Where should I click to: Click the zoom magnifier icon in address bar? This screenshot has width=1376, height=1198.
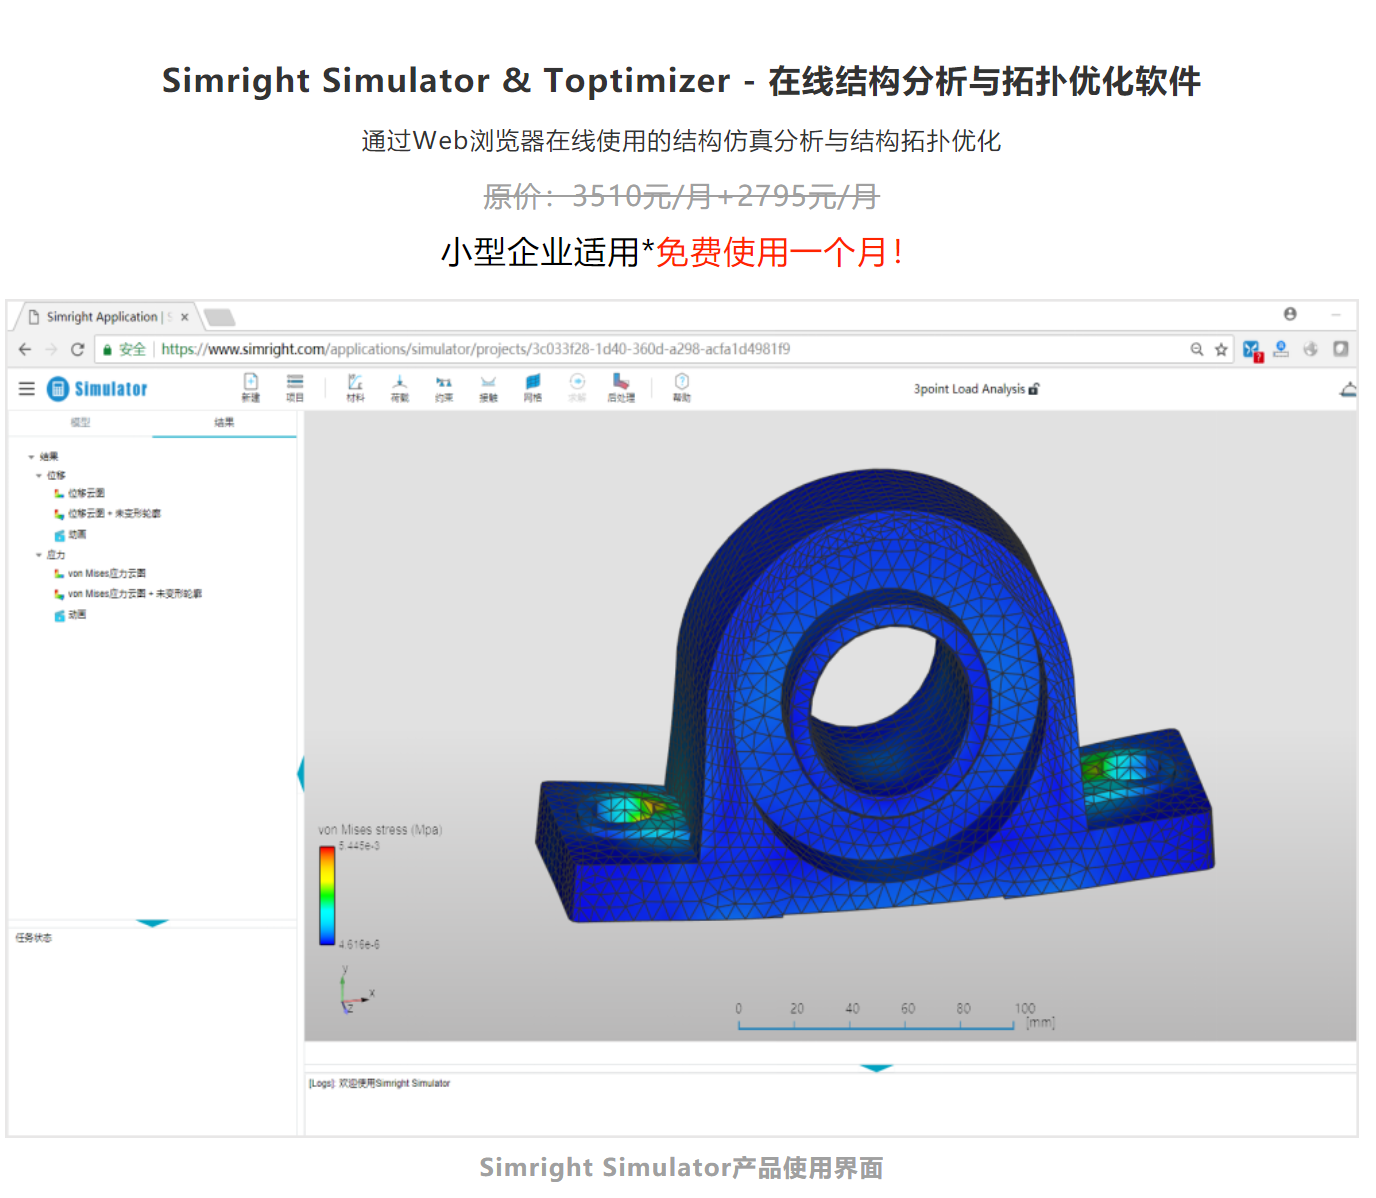[x=1197, y=349]
